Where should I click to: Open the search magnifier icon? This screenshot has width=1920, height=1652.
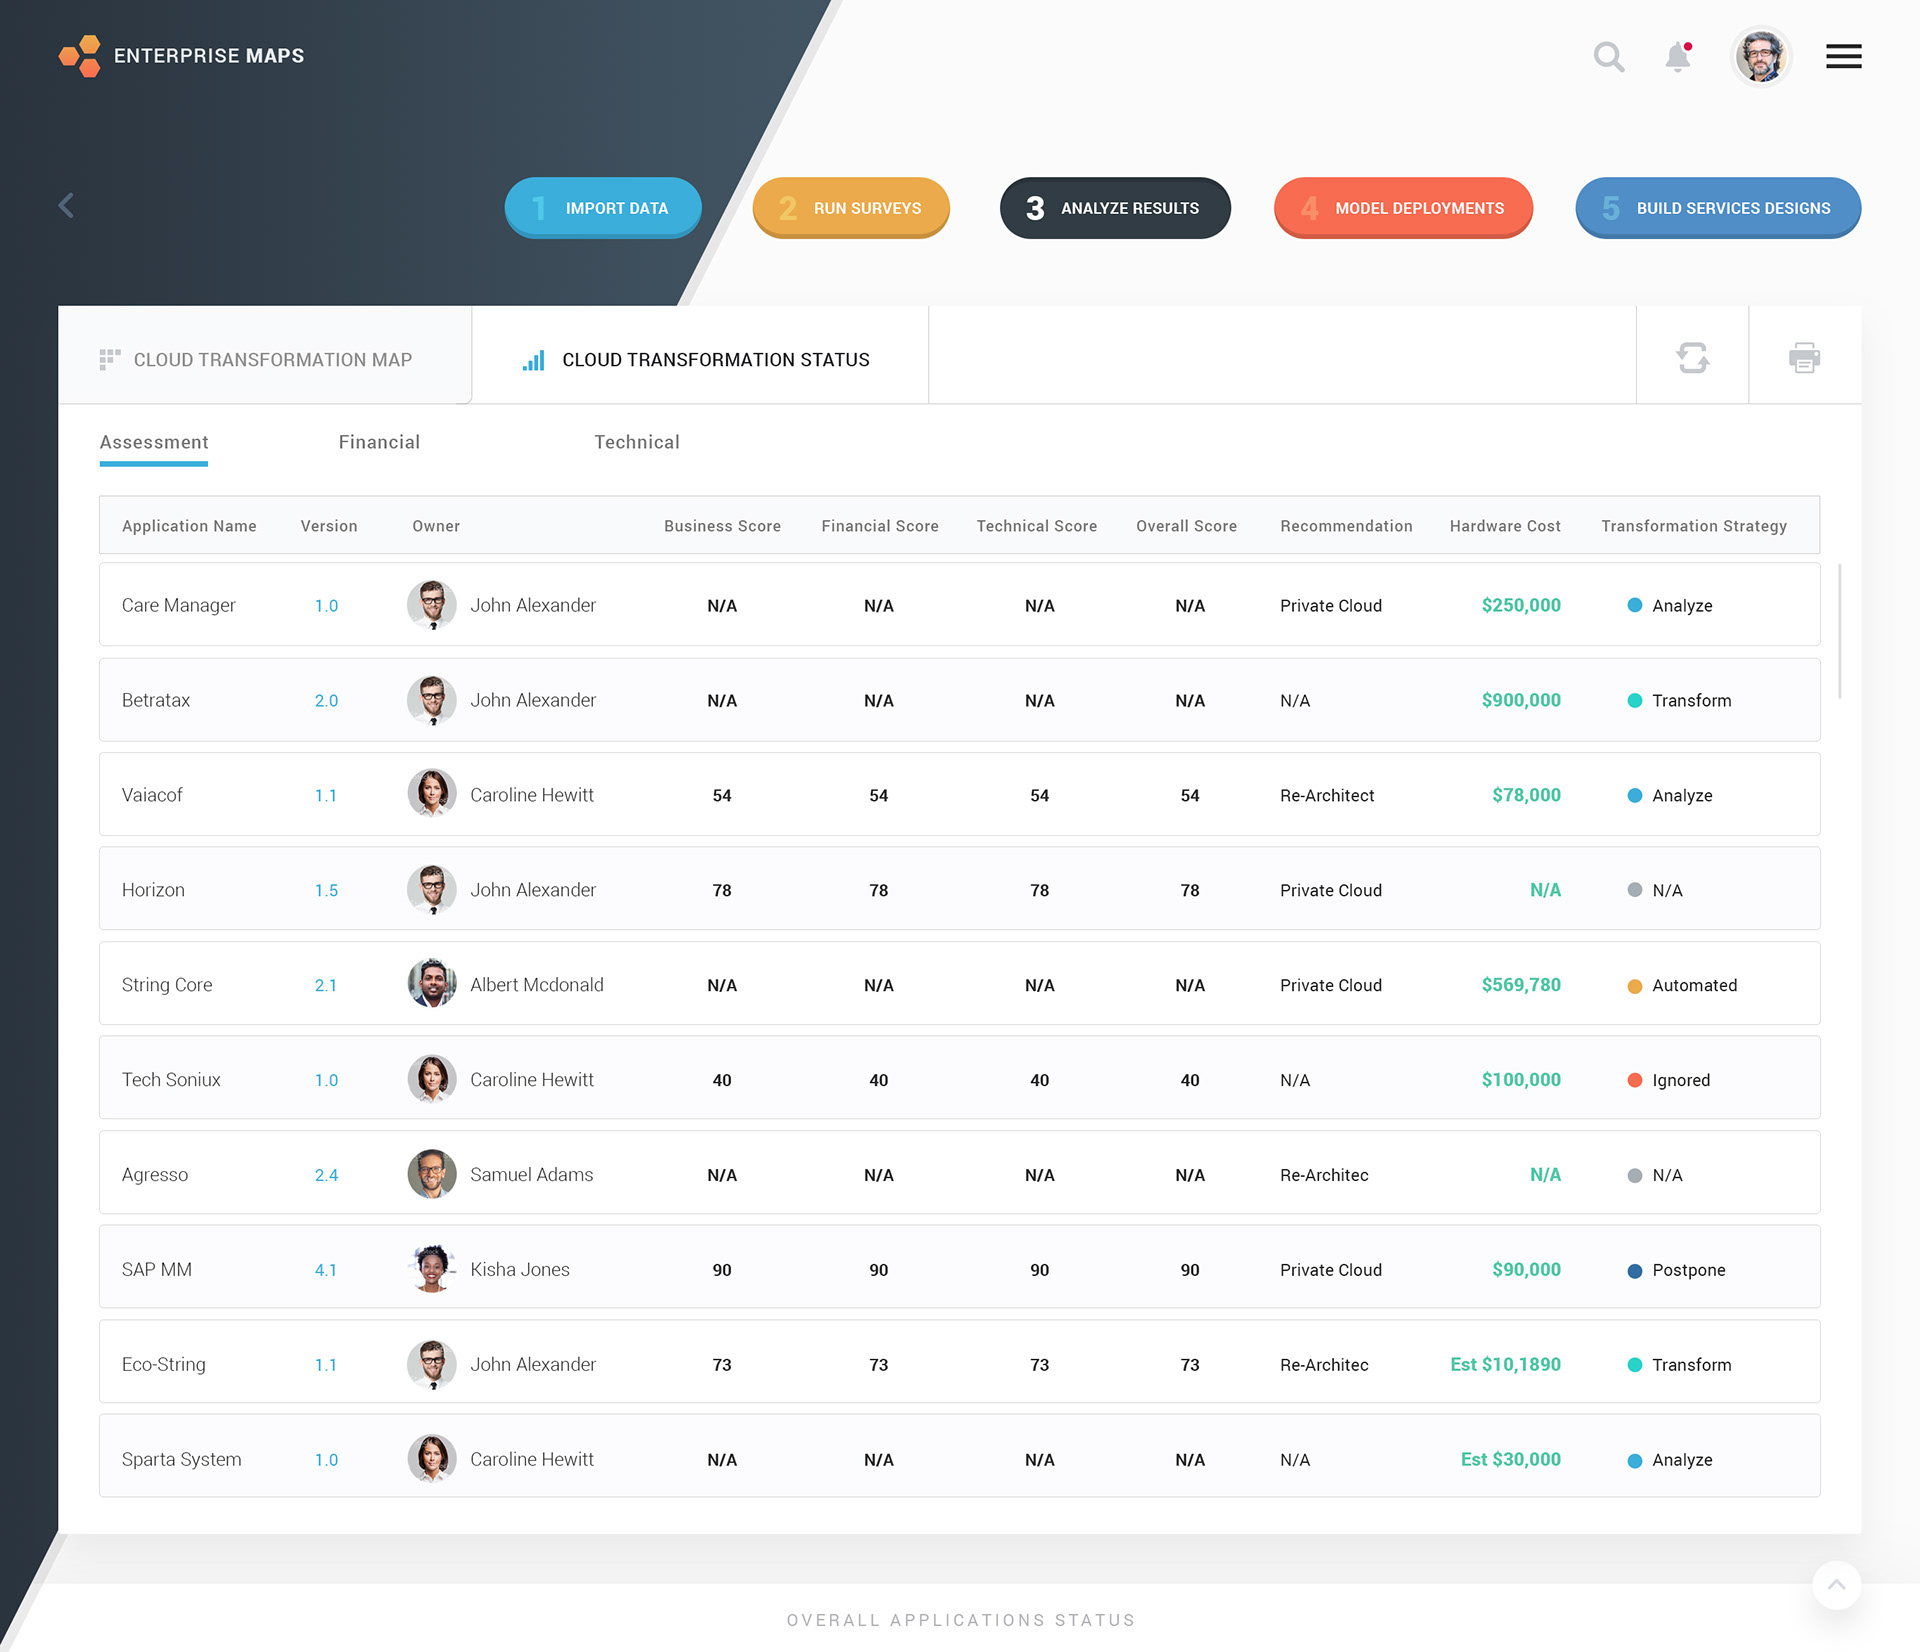(1608, 57)
